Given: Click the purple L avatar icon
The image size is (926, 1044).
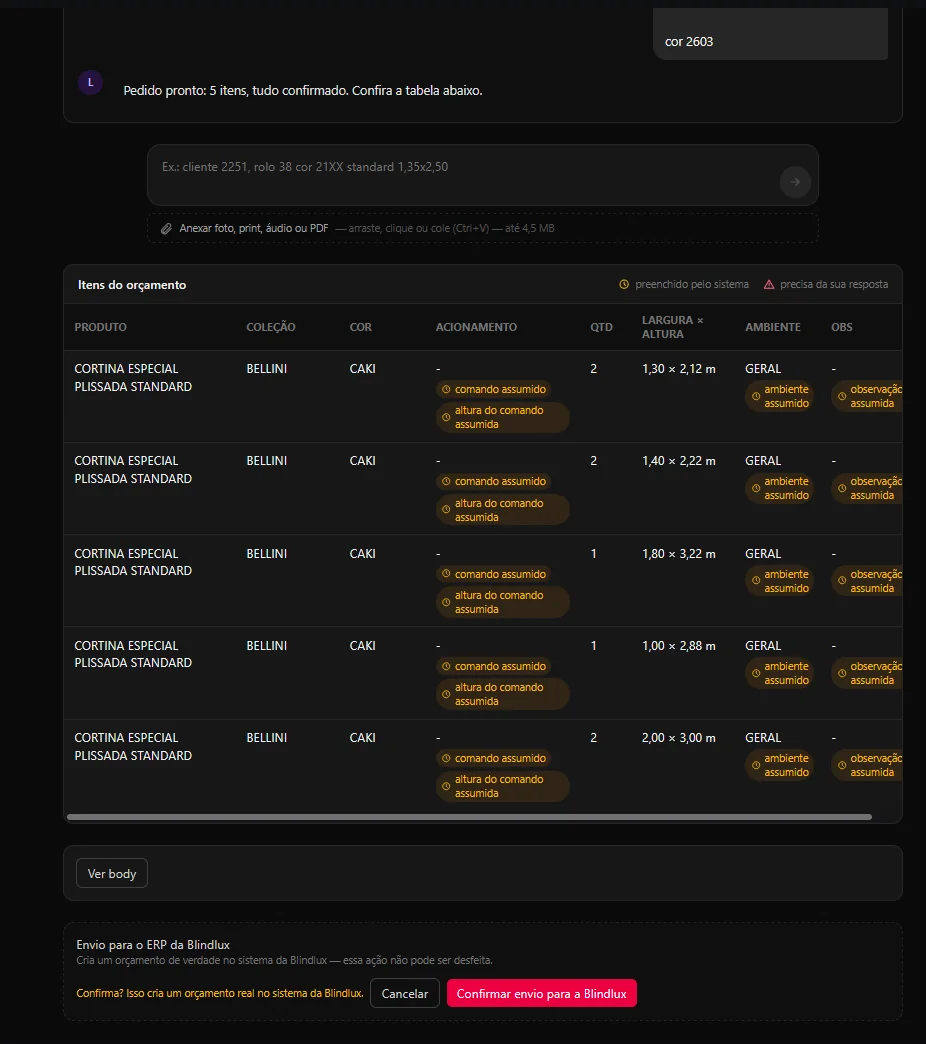Looking at the screenshot, I should (x=91, y=83).
